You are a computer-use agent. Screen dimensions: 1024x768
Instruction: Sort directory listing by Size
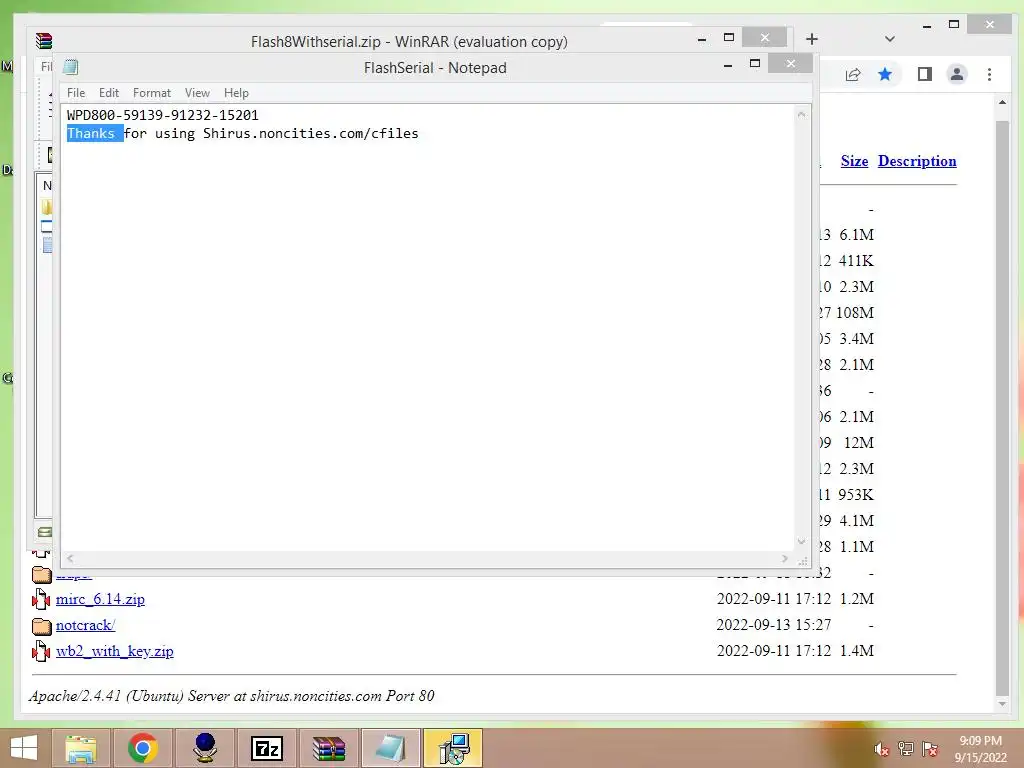click(x=854, y=161)
